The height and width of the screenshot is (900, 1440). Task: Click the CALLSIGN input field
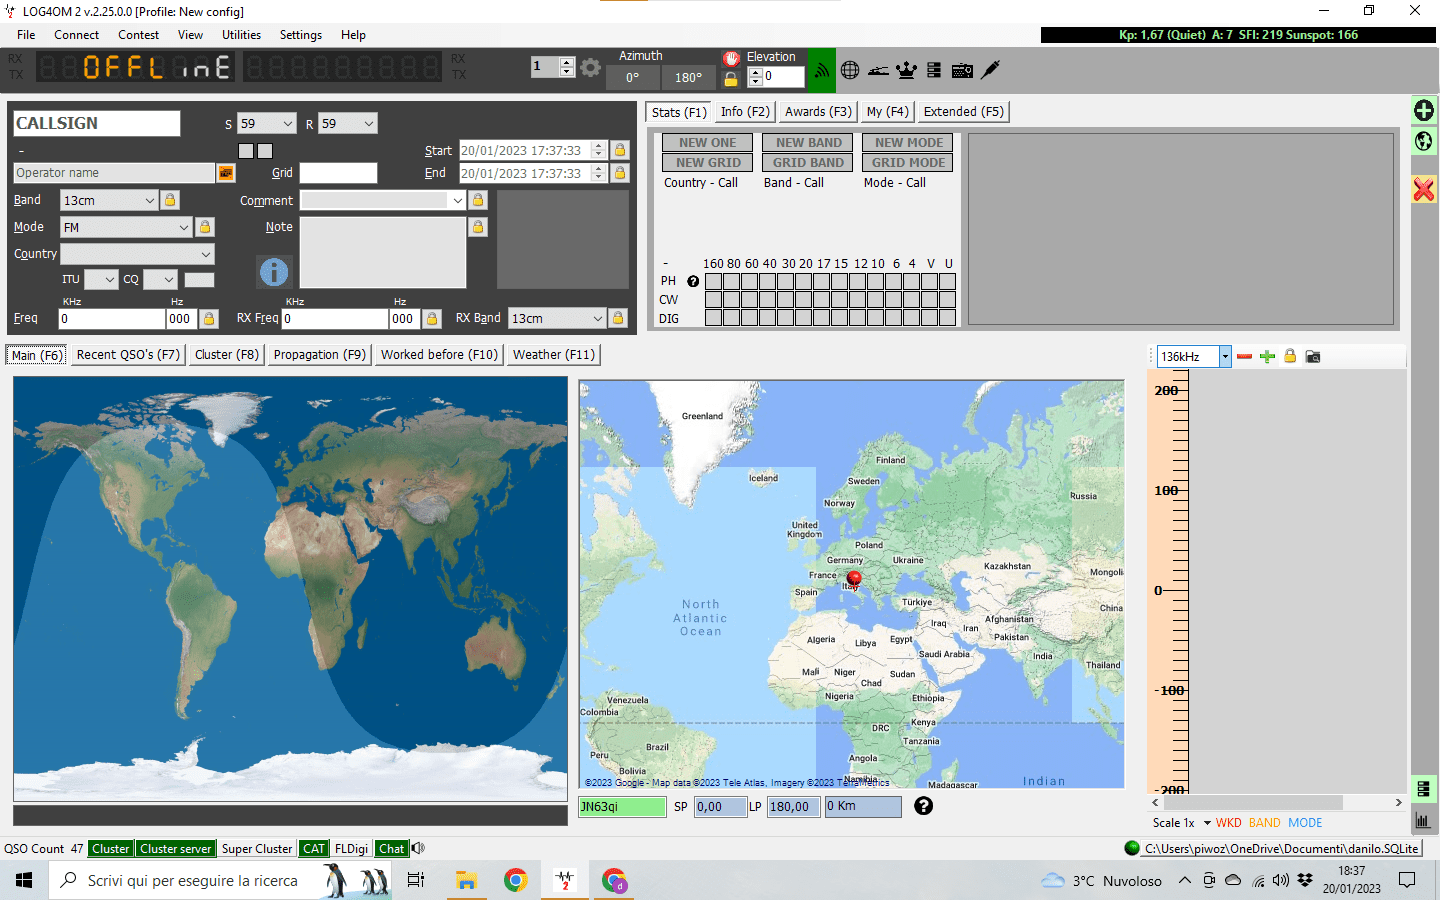[x=97, y=123]
